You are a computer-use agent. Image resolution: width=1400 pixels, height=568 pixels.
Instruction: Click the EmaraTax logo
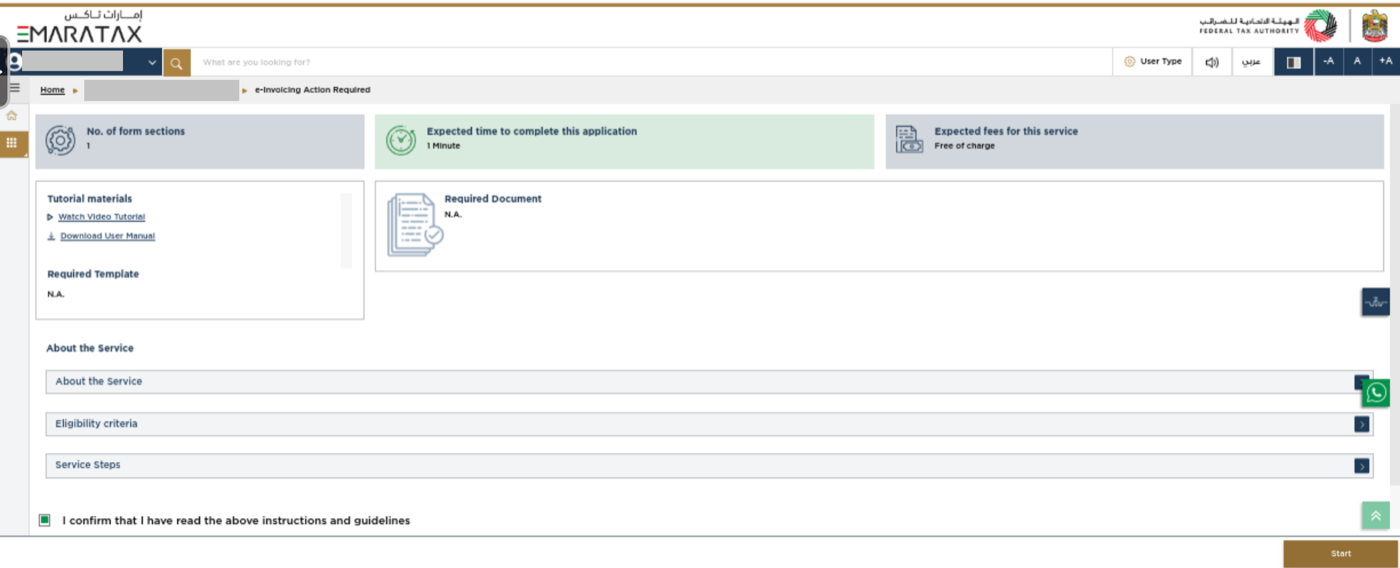point(80,27)
